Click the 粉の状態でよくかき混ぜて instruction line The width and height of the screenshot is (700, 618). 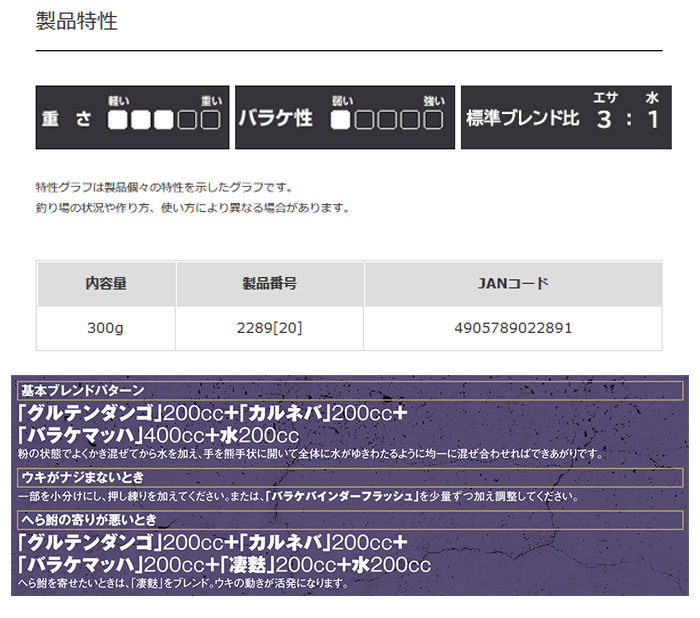click(311, 455)
